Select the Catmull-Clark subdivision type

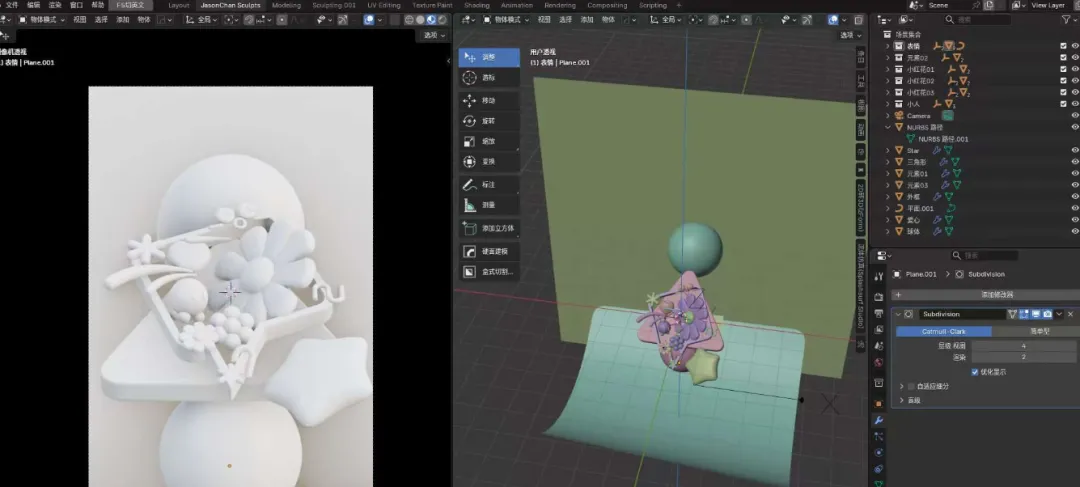pyautogui.click(x=944, y=331)
